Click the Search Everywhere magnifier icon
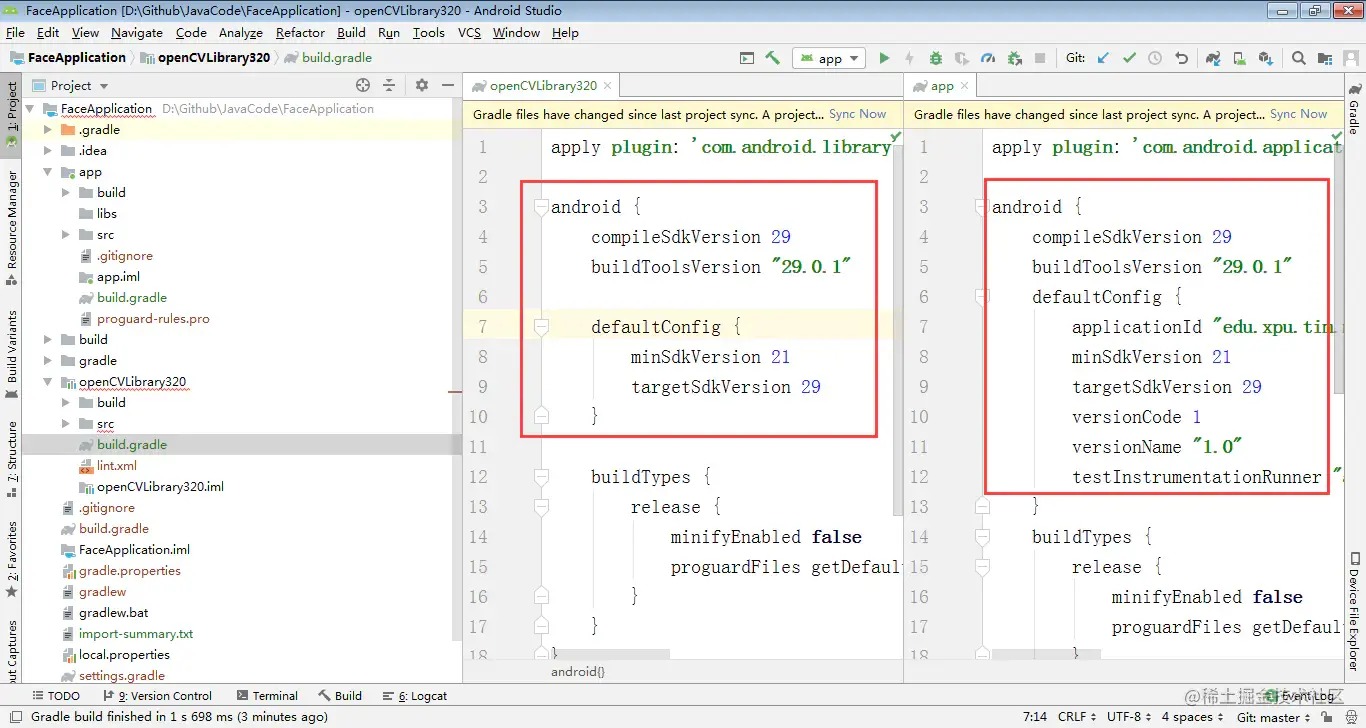This screenshot has height=728, width=1366. click(1298, 58)
